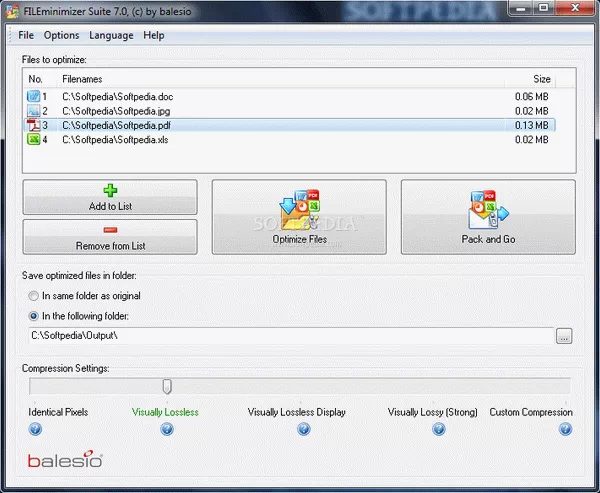Click the Add to List button label

[110, 206]
